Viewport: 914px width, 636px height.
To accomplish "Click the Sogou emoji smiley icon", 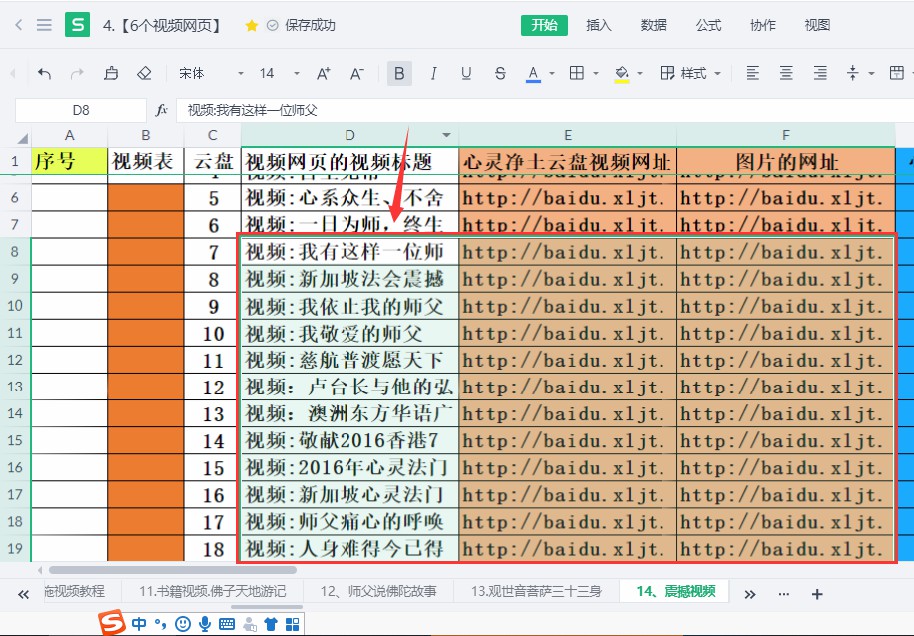I will click(183, 624).
